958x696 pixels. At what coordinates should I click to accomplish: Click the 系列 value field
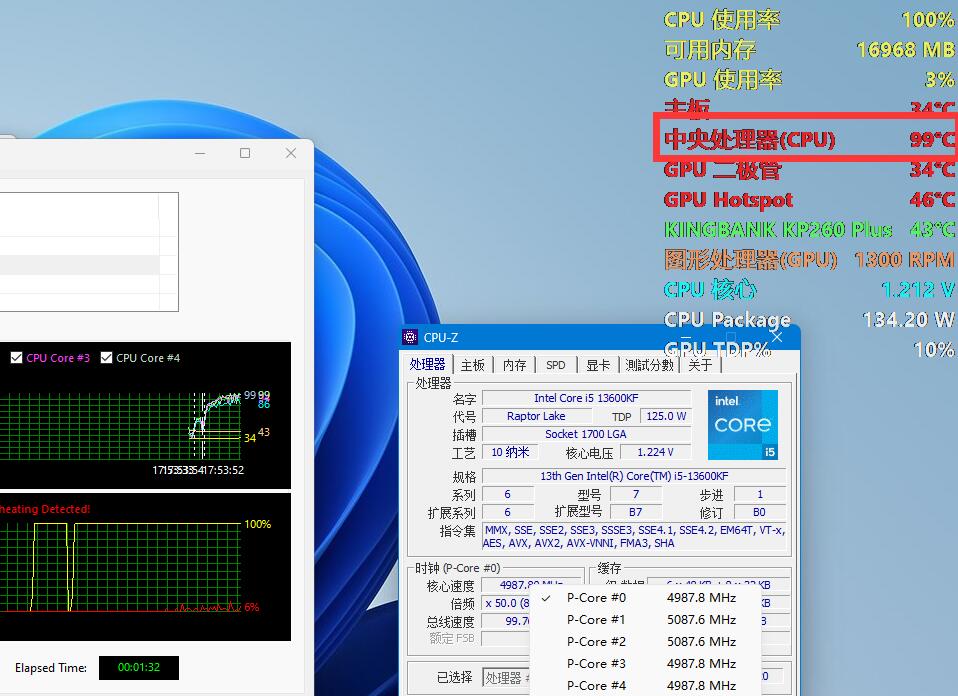pos(508,494)
